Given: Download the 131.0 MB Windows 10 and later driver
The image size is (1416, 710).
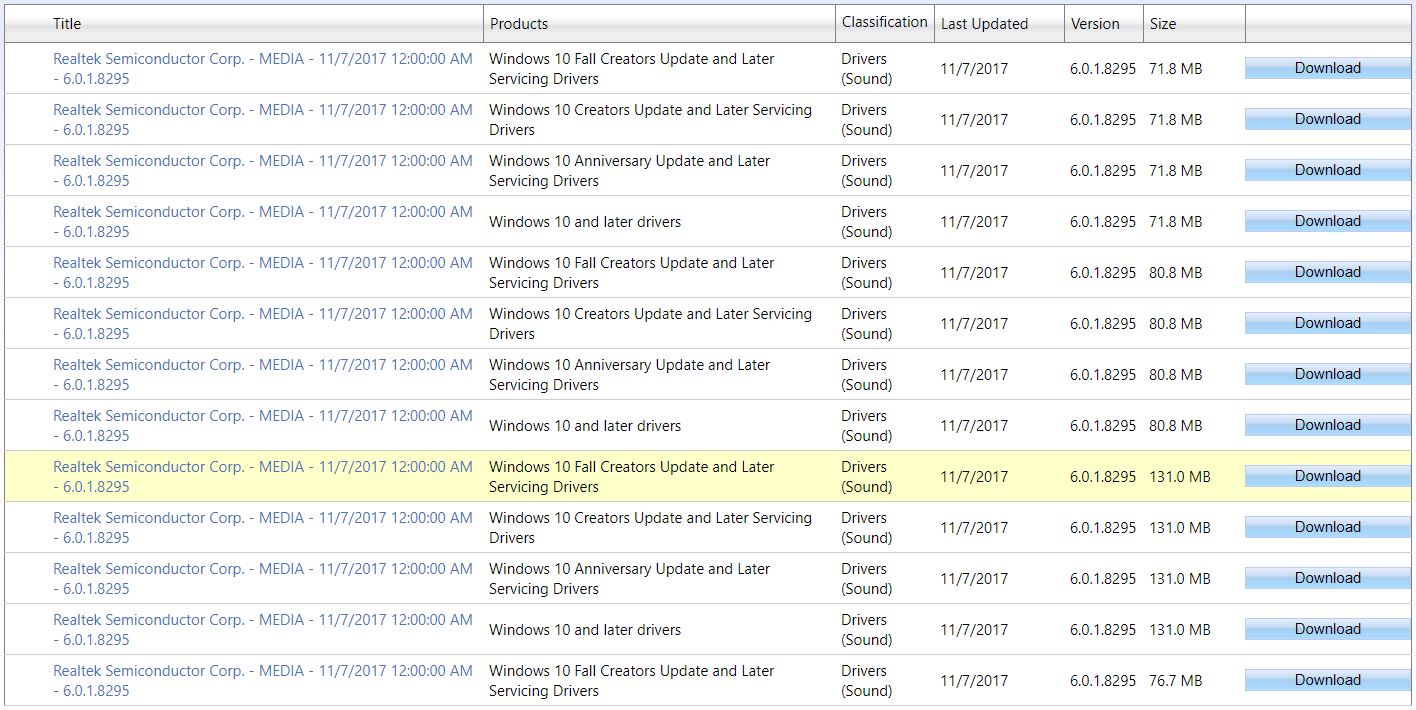Looking at the screenshot, I should [x=1327, y=629].
